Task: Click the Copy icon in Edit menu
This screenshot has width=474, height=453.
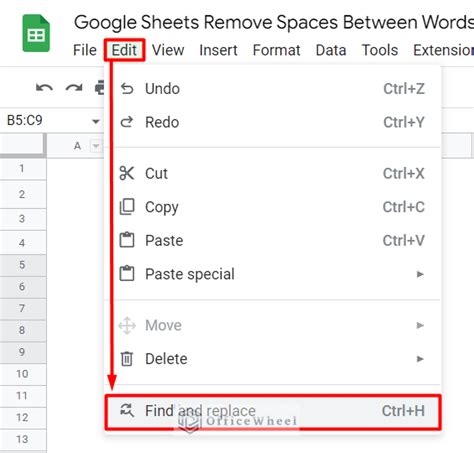Action: pos(127,207)
